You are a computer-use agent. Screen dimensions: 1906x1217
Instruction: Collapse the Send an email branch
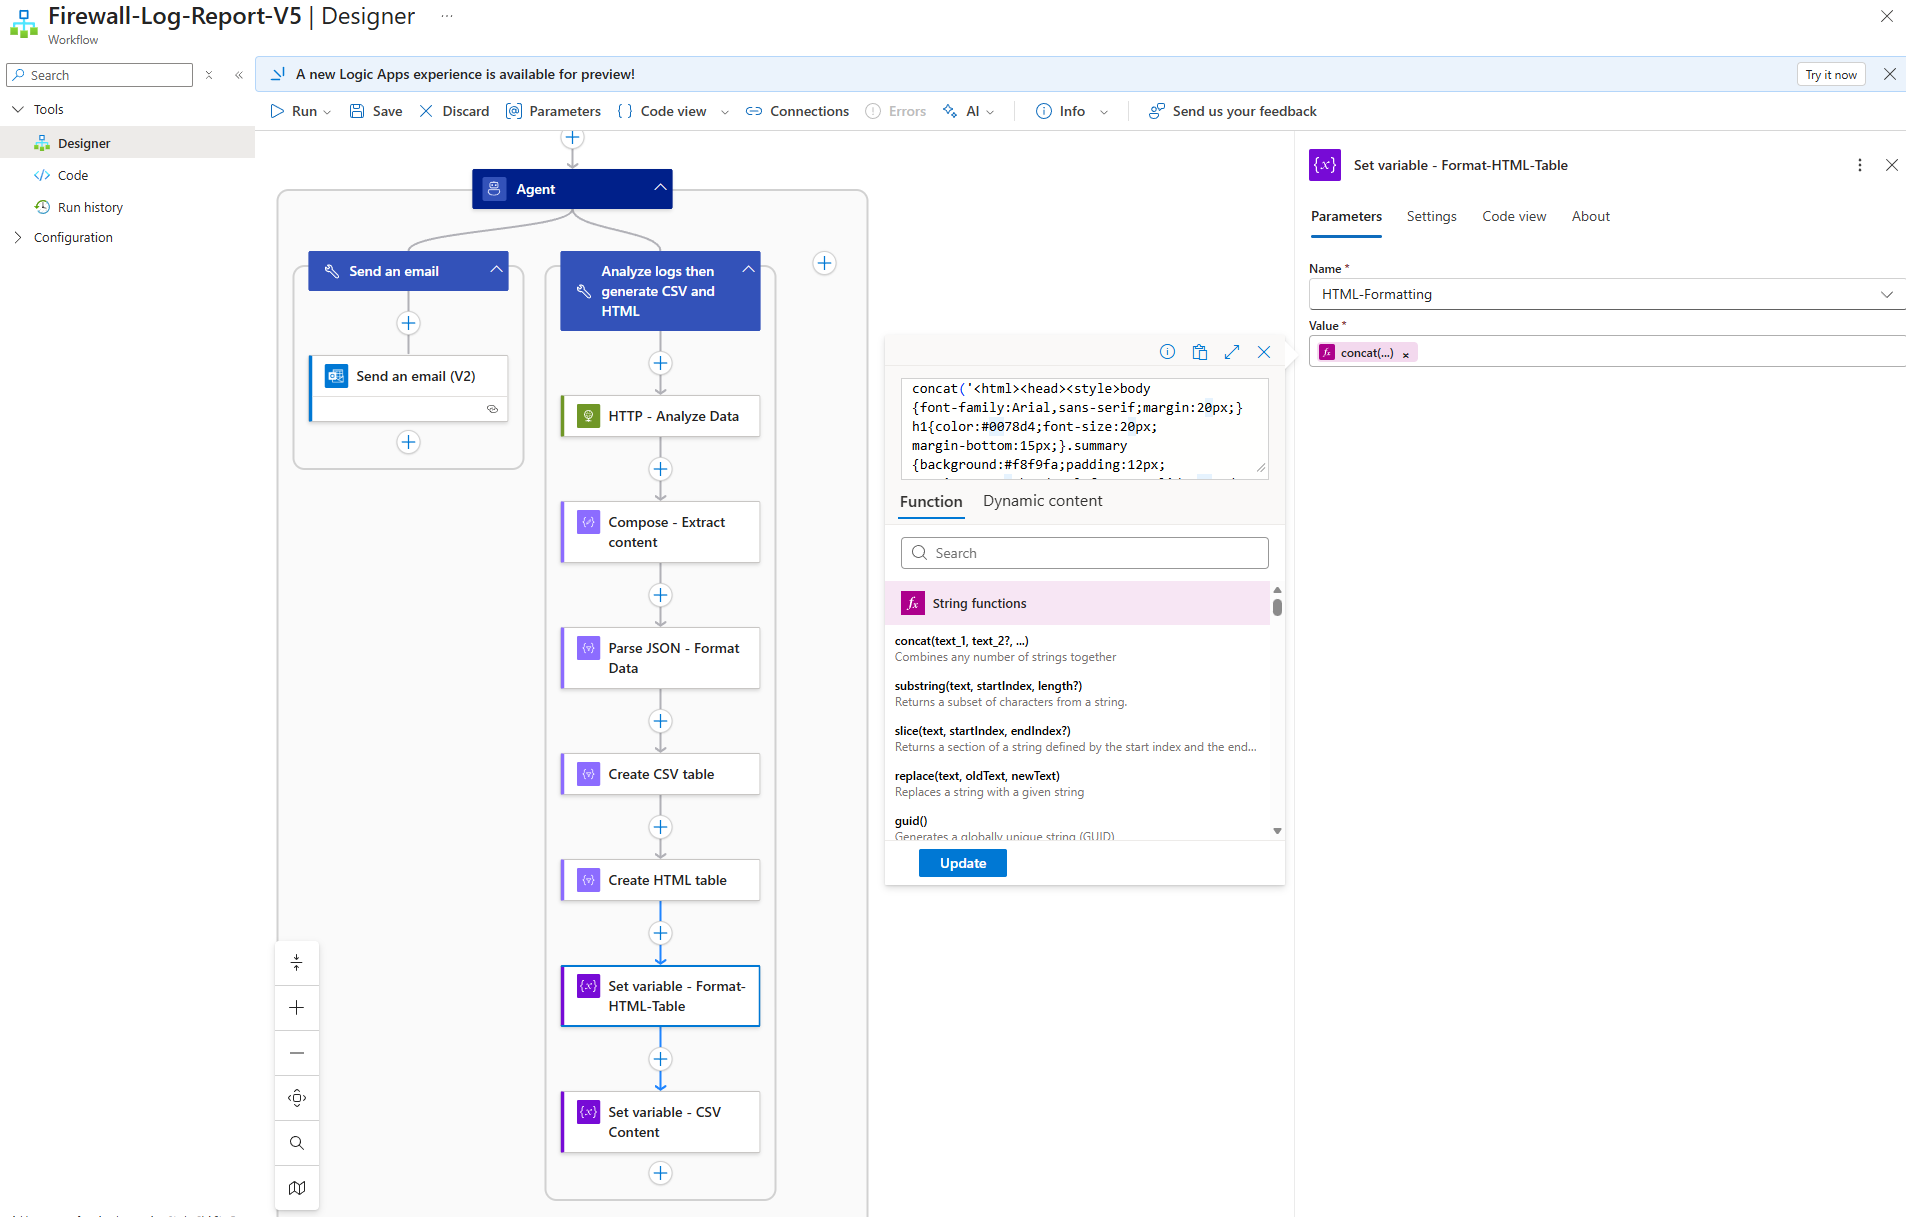[x=496, y=270]
